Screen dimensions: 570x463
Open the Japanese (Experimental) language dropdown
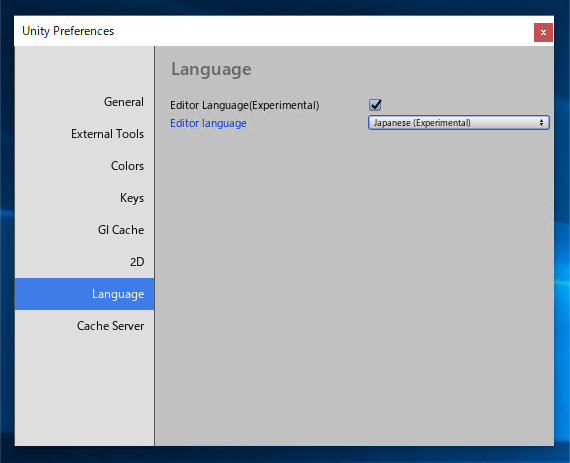458,123
